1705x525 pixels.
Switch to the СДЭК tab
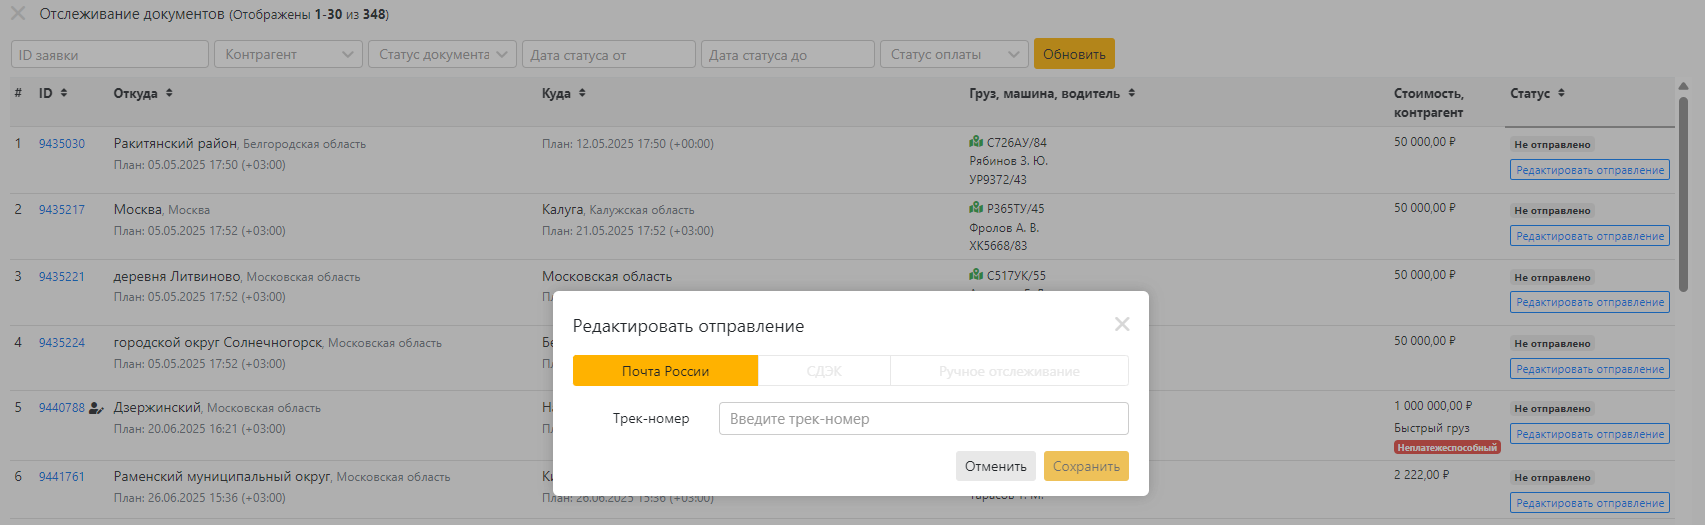coord(824,371)
